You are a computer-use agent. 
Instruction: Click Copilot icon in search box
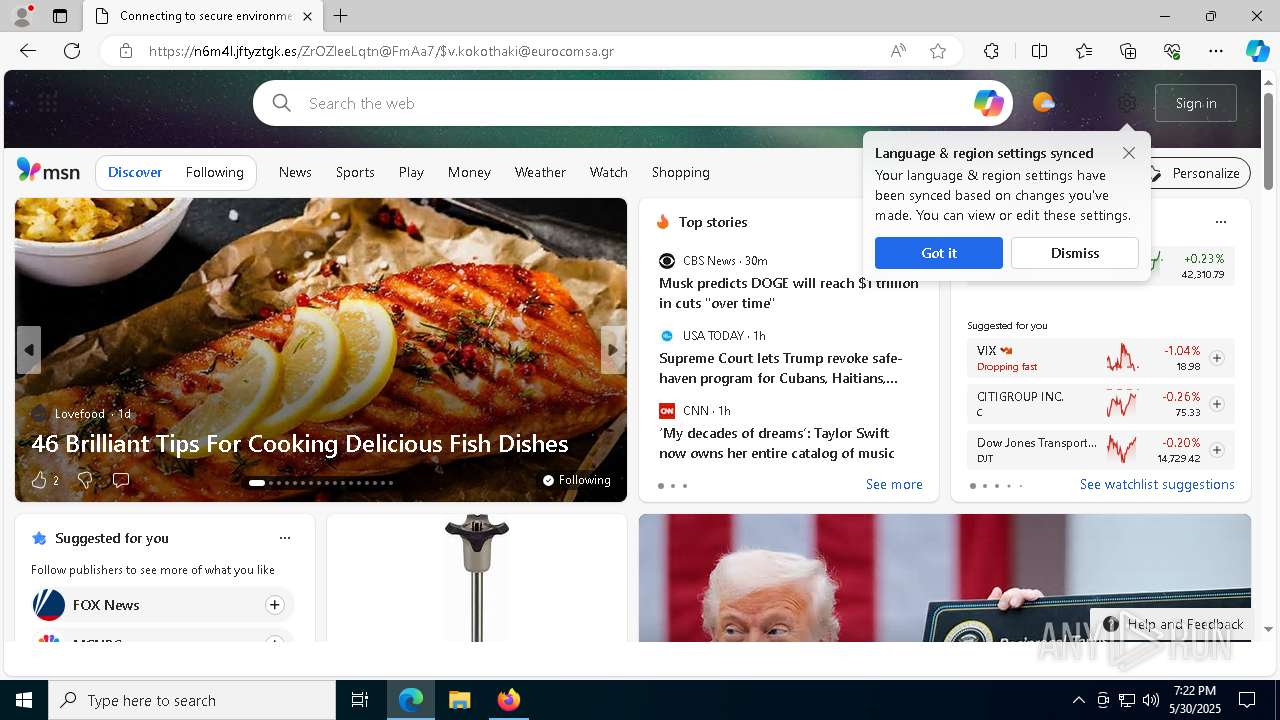tap(988, 103)
